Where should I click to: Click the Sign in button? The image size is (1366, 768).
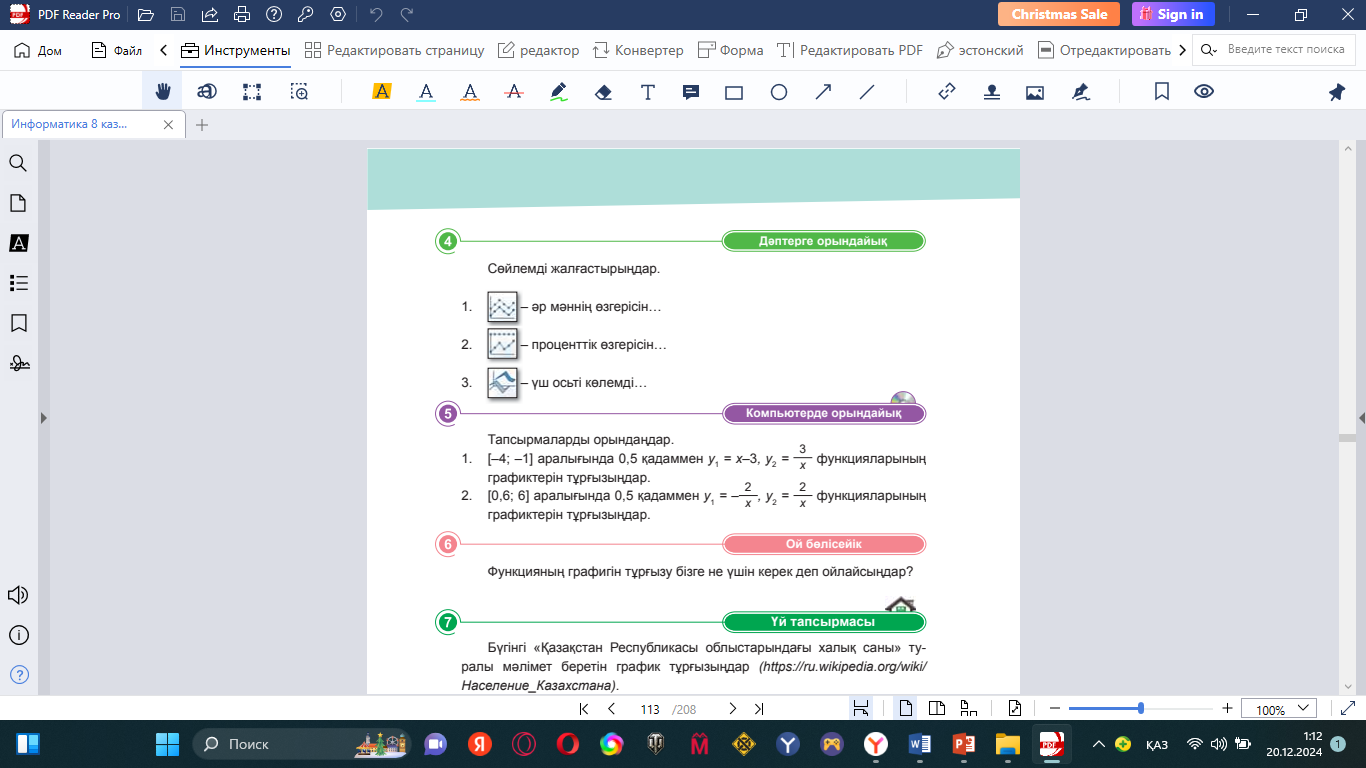[x=1173, y=14]
